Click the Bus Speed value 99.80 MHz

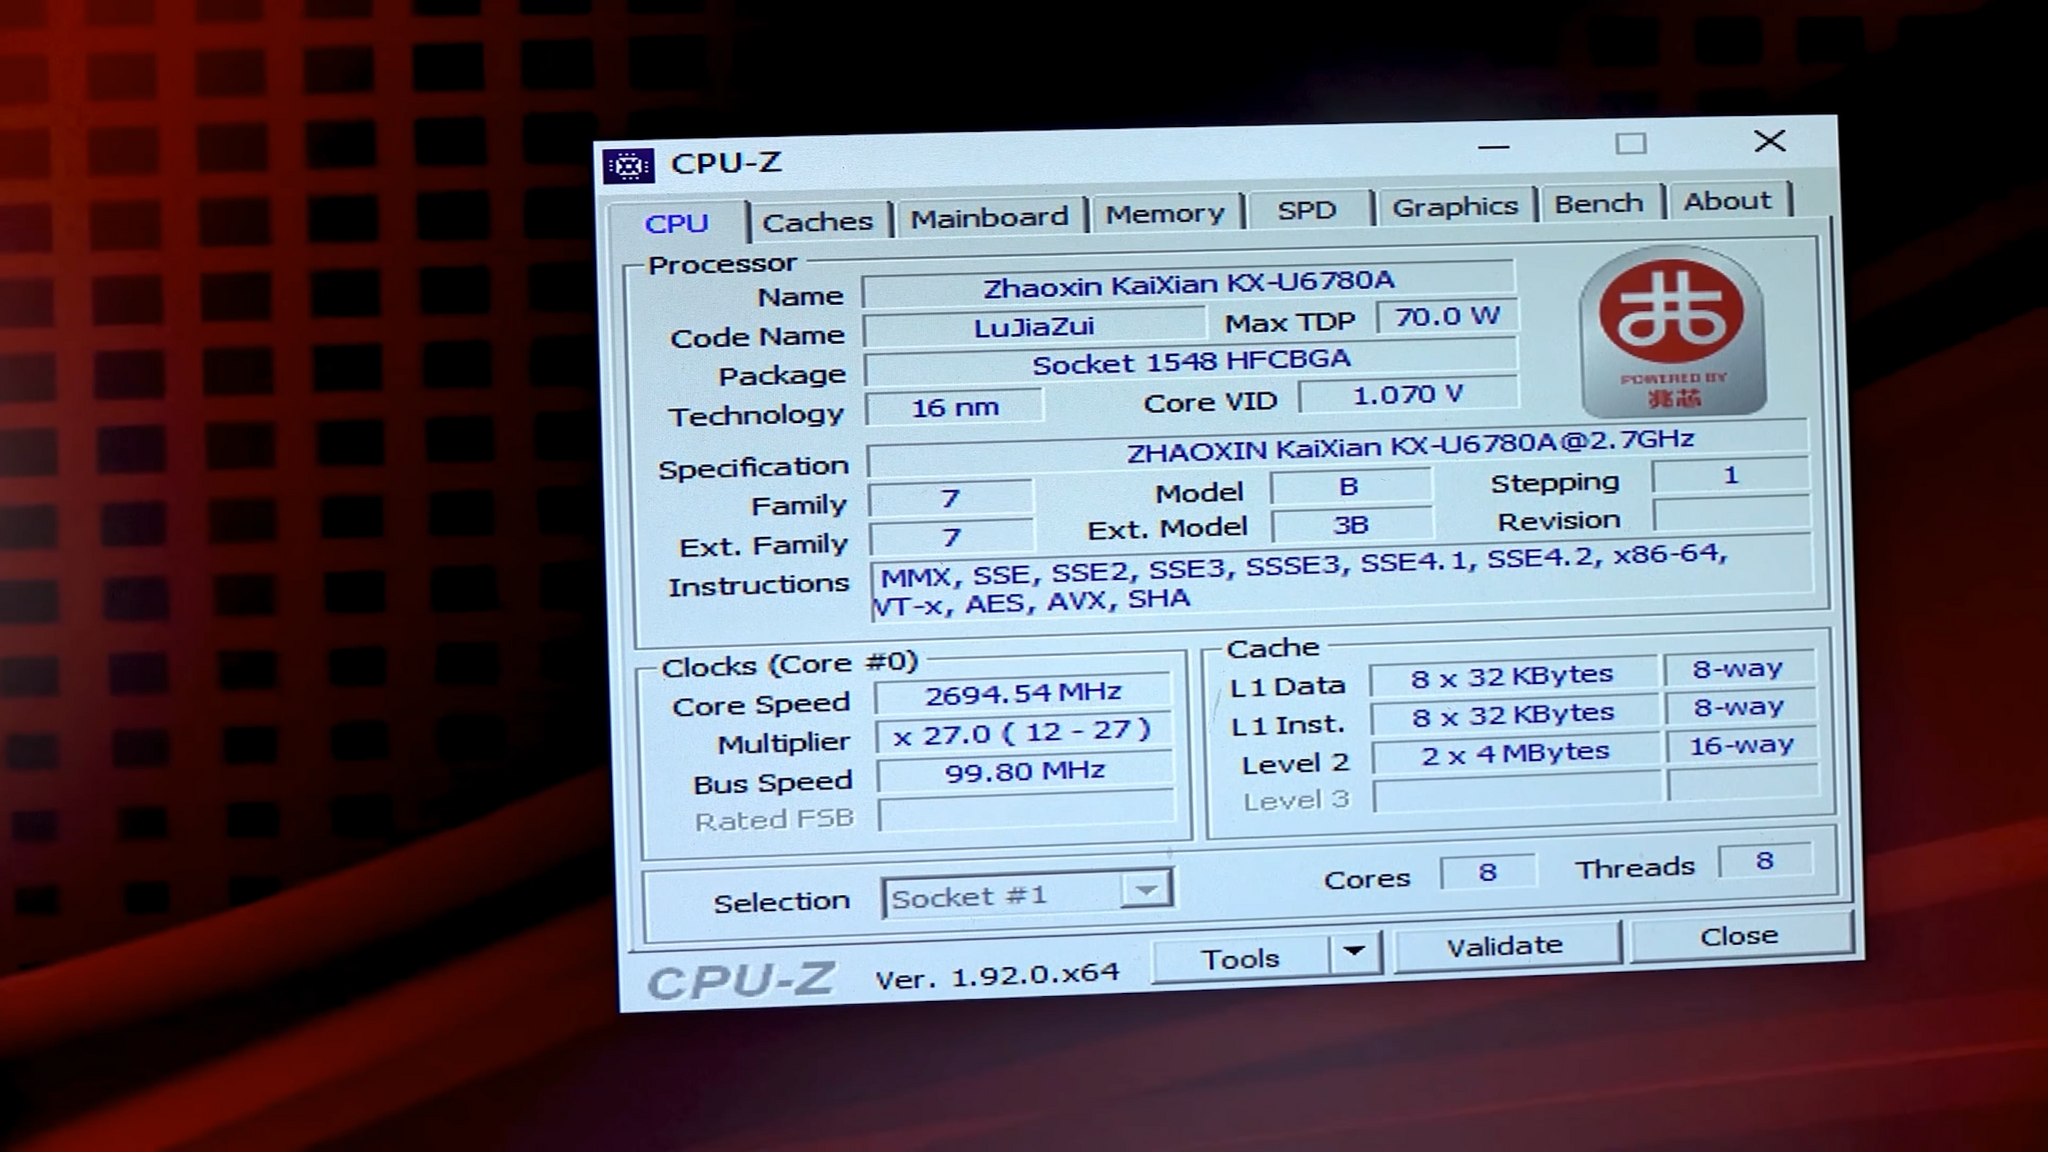(1025, 771)
